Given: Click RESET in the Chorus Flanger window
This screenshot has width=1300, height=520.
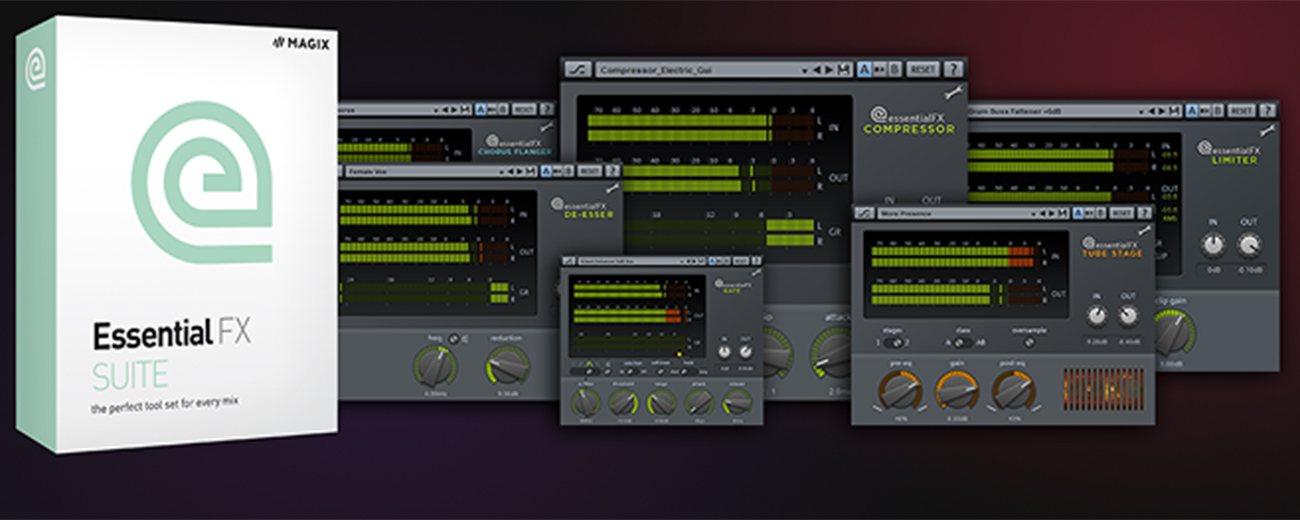Looking at the screenshot, I should click(524, 109).
